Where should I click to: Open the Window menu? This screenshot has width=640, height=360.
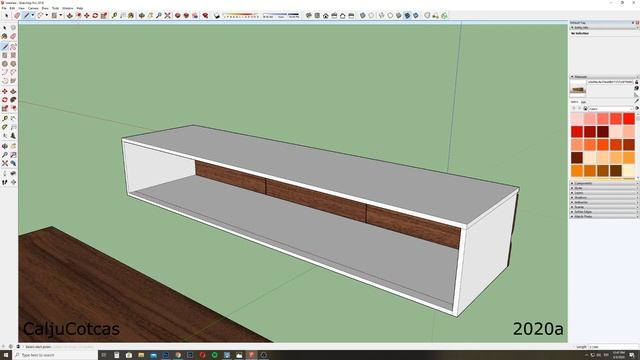tap(68, 8)
